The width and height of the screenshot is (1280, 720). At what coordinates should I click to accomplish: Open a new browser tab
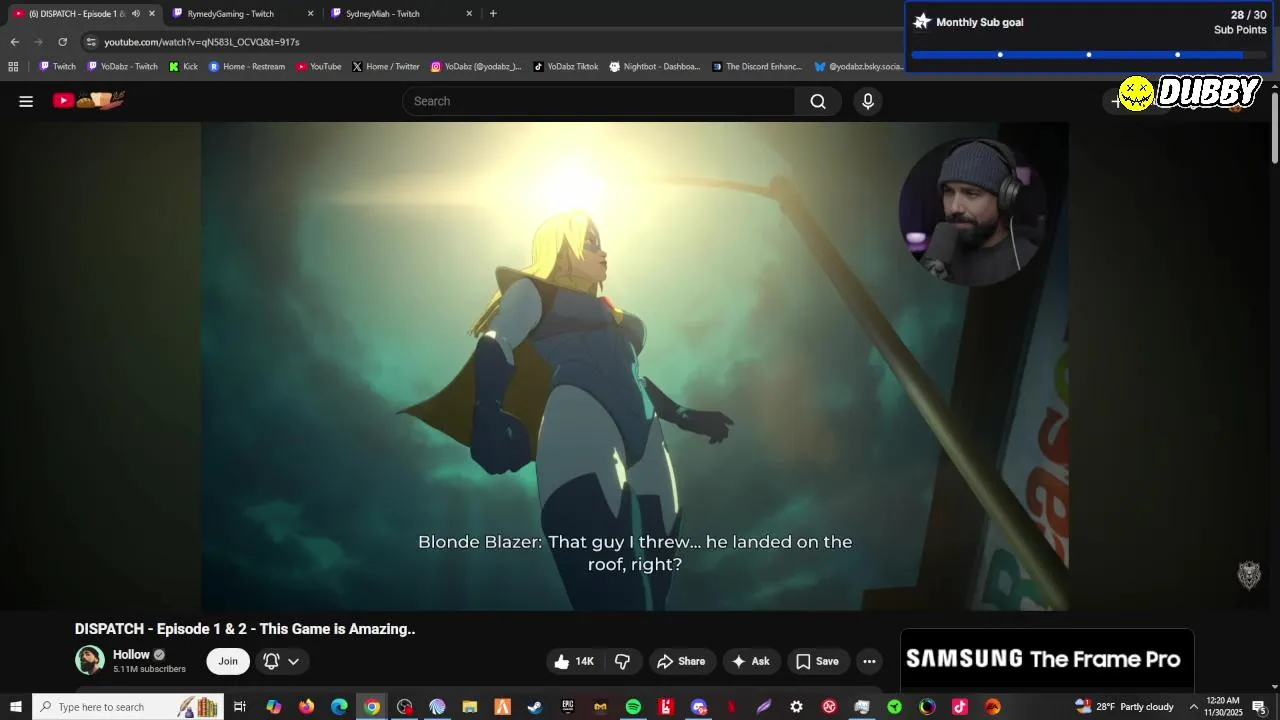(493, 14)
